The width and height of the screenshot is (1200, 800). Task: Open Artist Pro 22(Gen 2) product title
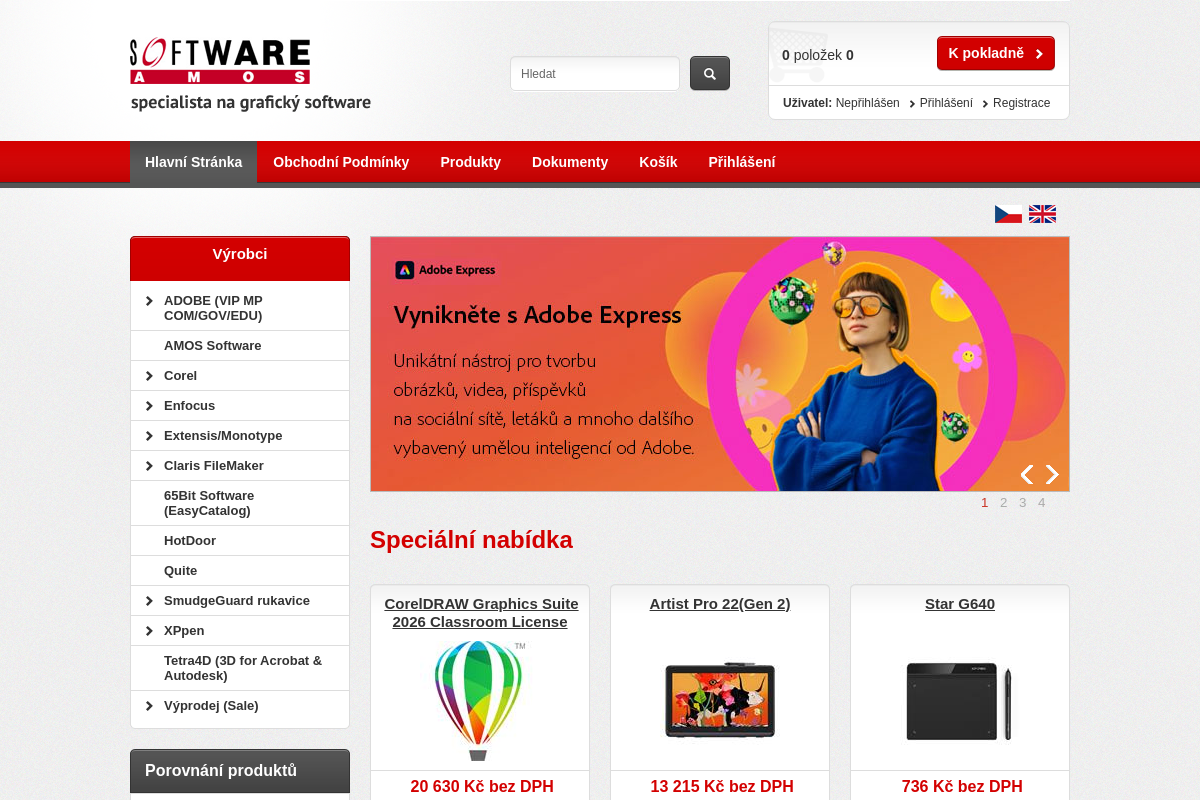click(x=720, y=604)
